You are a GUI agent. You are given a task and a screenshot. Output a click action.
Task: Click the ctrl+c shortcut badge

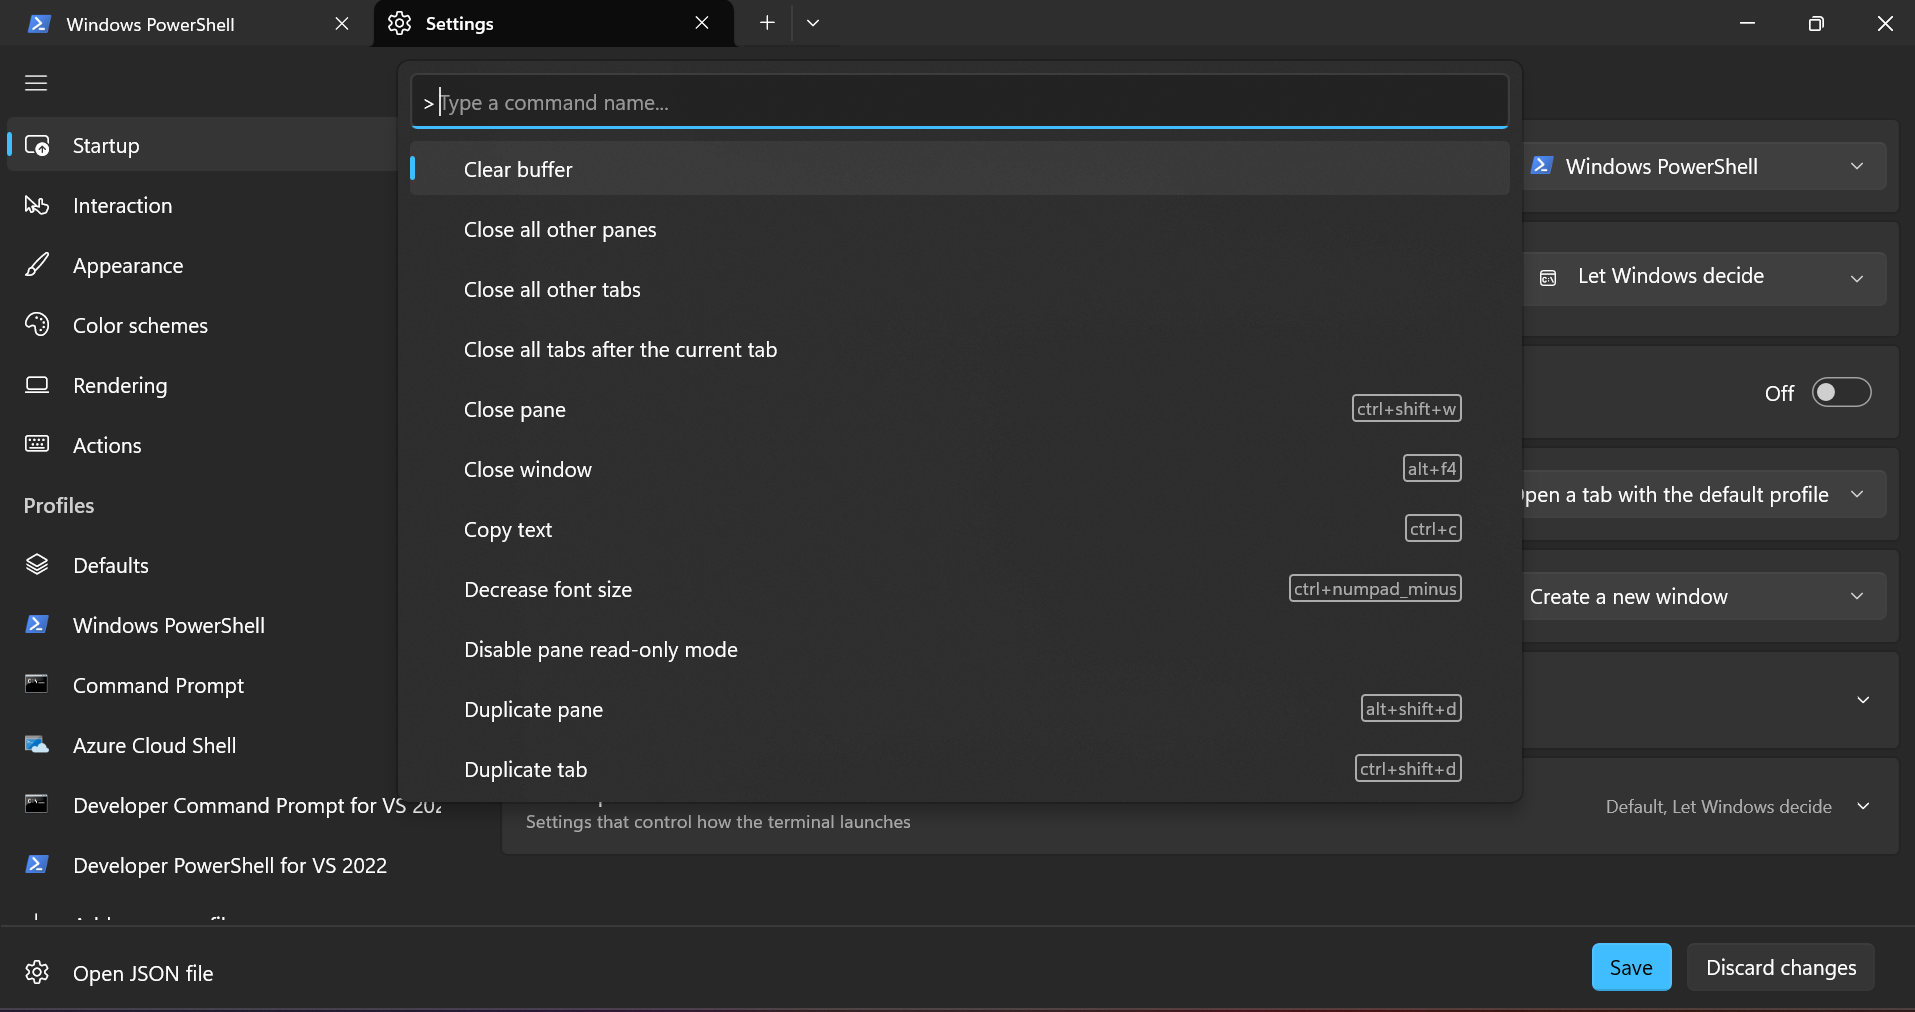(x=1433, y=529)
